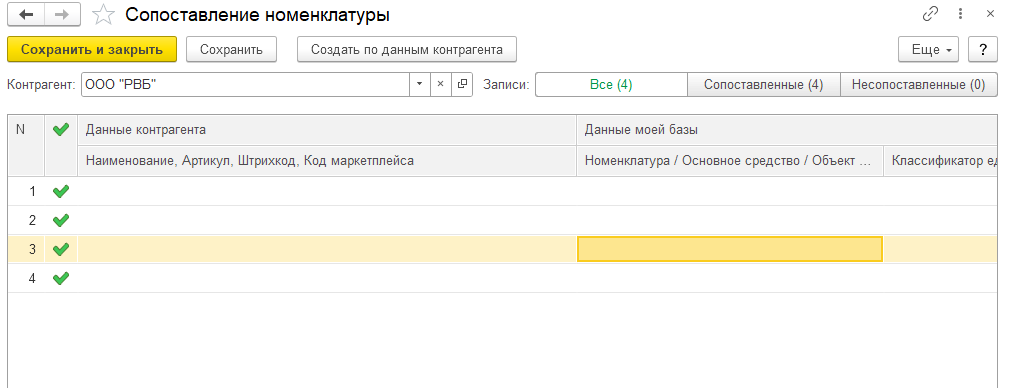1009x388 pixels.
Task: Switch to Все (4) records filter
Action: click(x=611, y=84)
